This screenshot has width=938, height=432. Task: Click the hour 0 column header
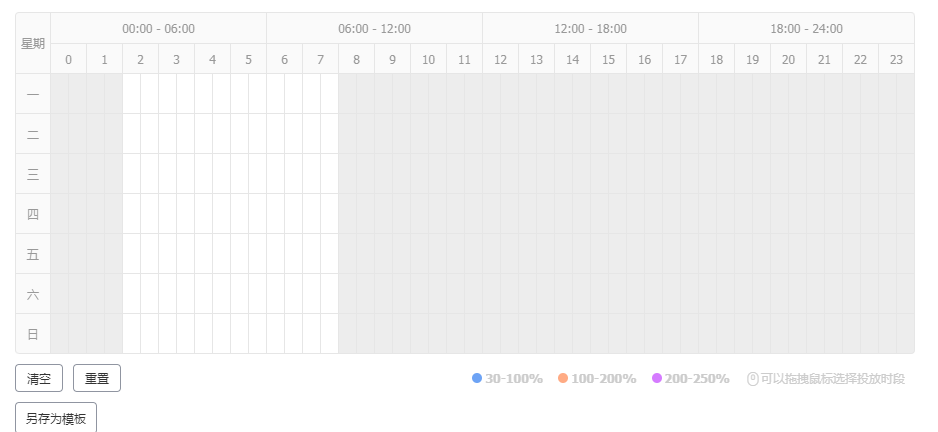point(68,60)
